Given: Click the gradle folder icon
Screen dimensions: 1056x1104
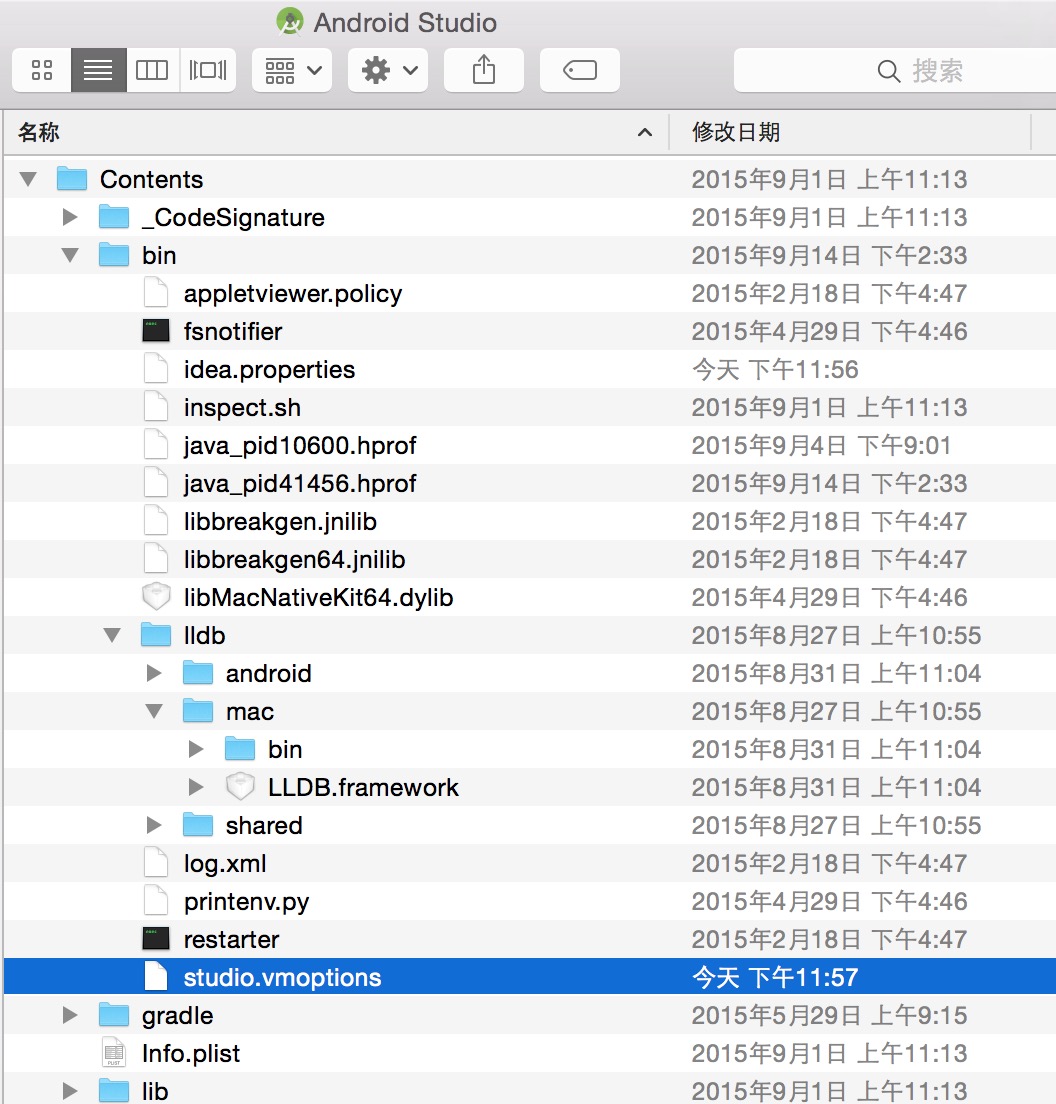Looking at the screenshot, I should pyautogui.click(x=114, y=1015).
